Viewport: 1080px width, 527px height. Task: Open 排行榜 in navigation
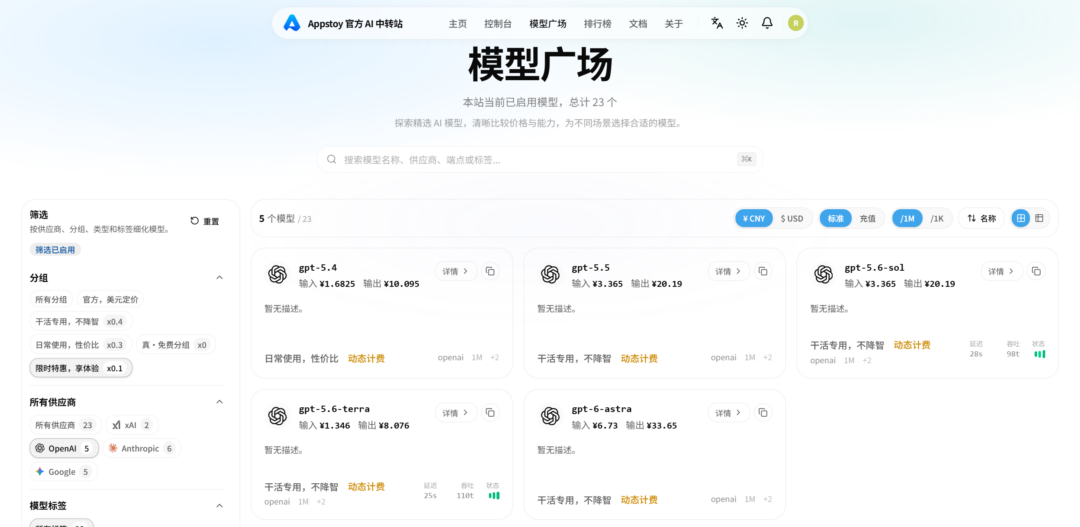(x=597, y=23)
